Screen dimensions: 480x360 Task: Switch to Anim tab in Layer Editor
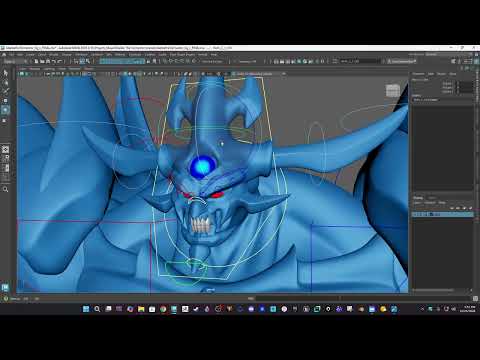[x=432, y=197]
